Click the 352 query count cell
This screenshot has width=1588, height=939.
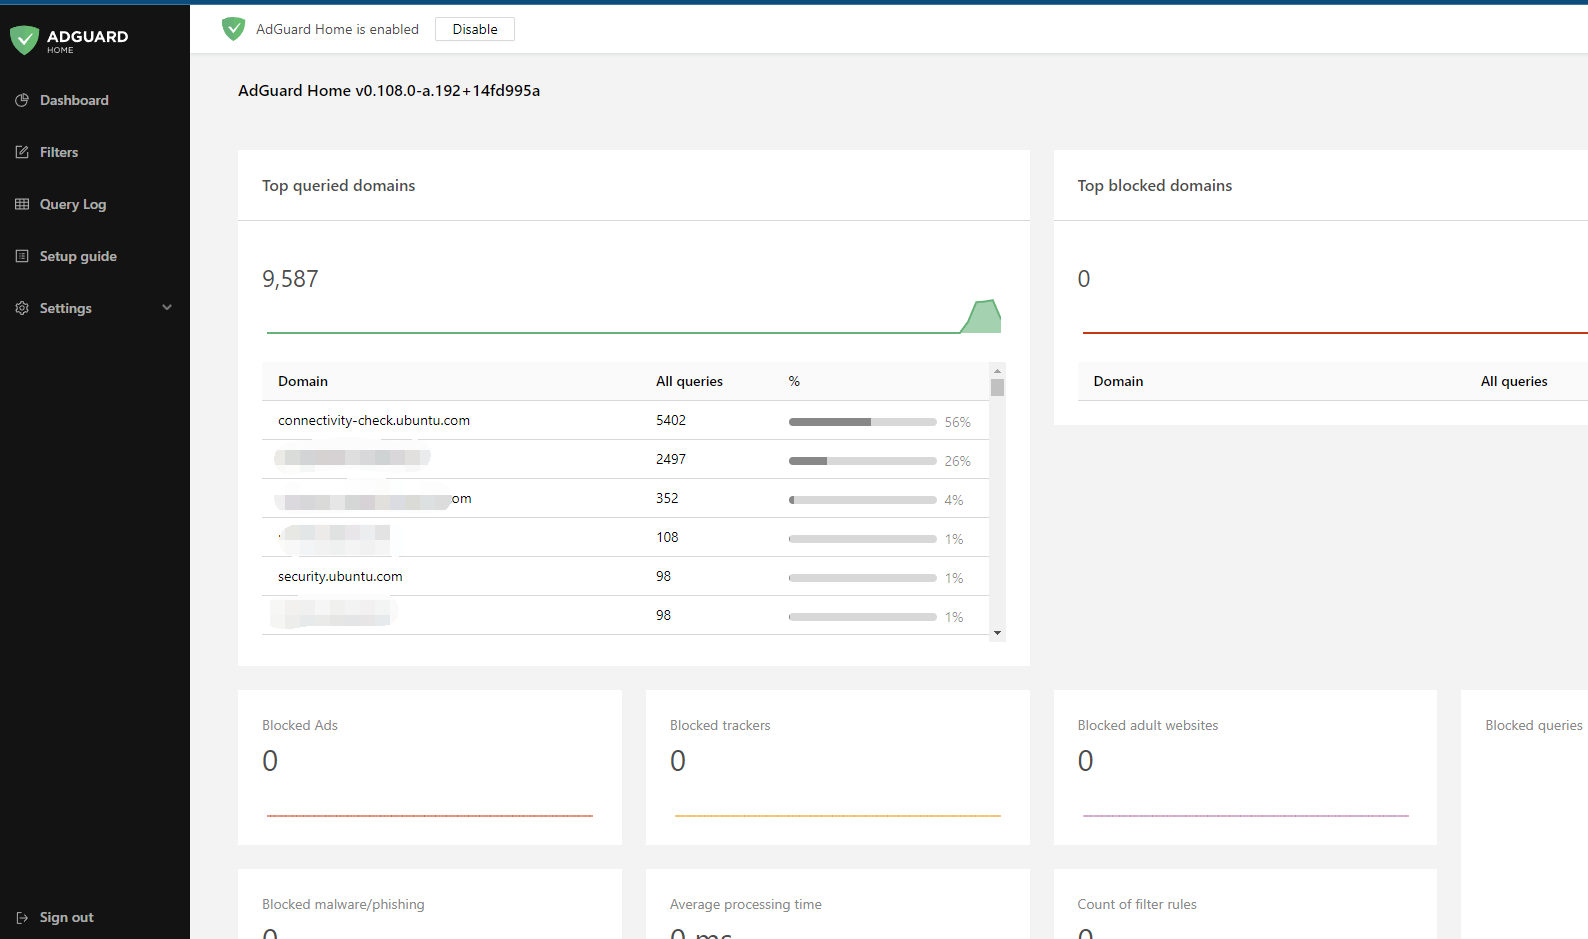[667, 498]
